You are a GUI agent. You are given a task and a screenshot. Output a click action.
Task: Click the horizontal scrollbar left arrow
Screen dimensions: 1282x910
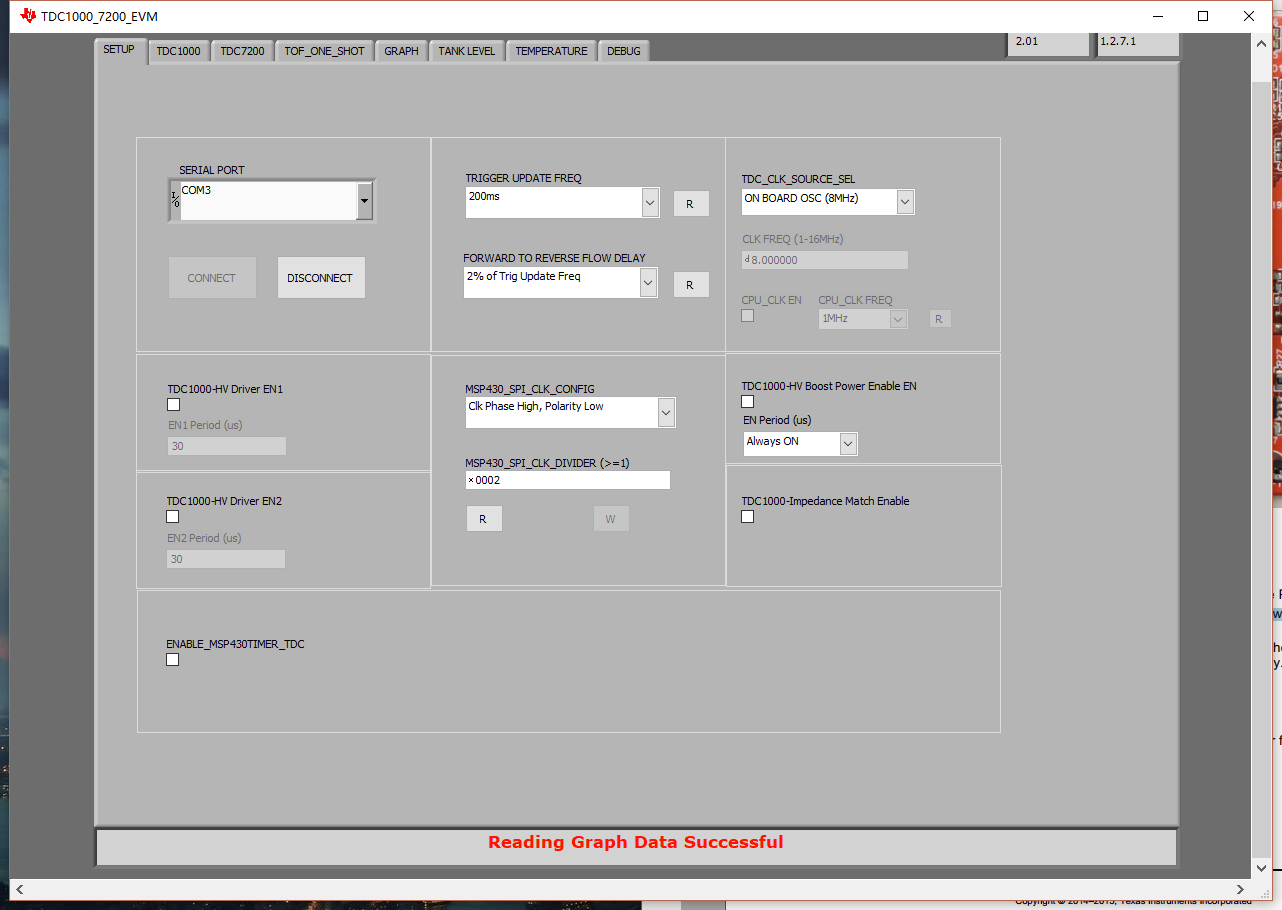click(x=20, y=889)
